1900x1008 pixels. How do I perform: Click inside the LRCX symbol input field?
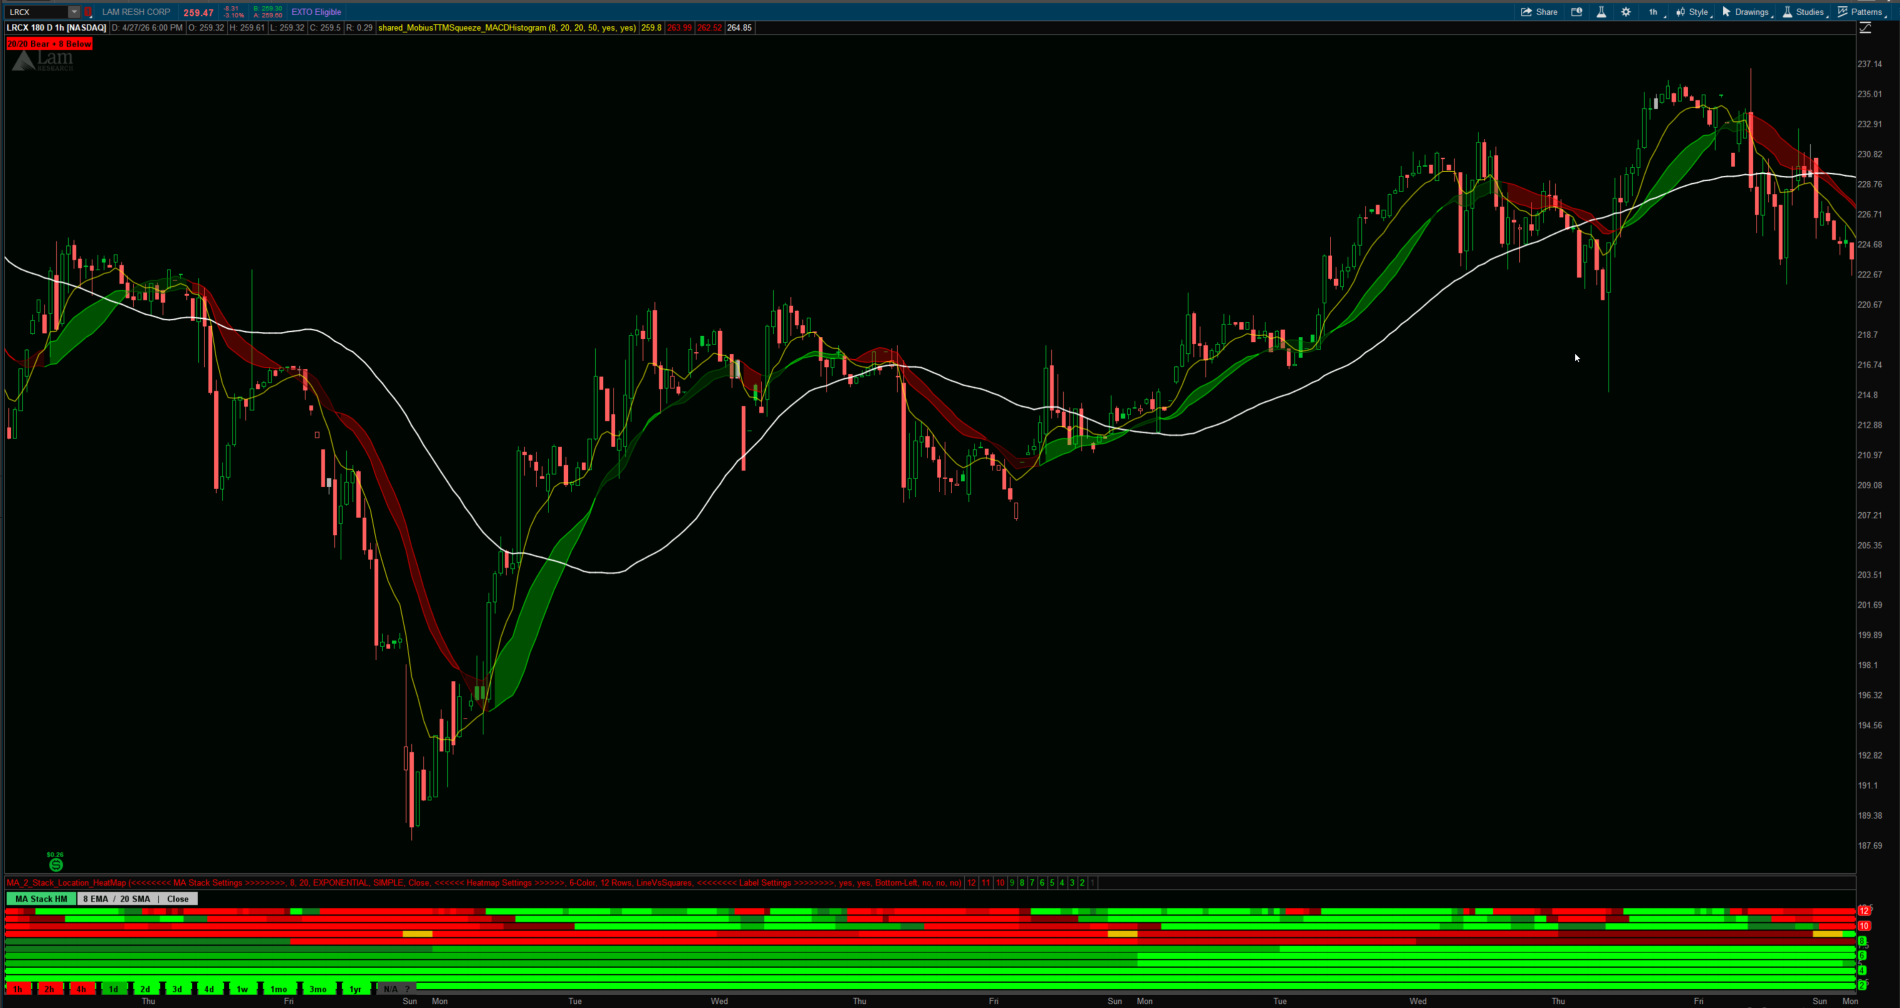(x=35, y=11)
